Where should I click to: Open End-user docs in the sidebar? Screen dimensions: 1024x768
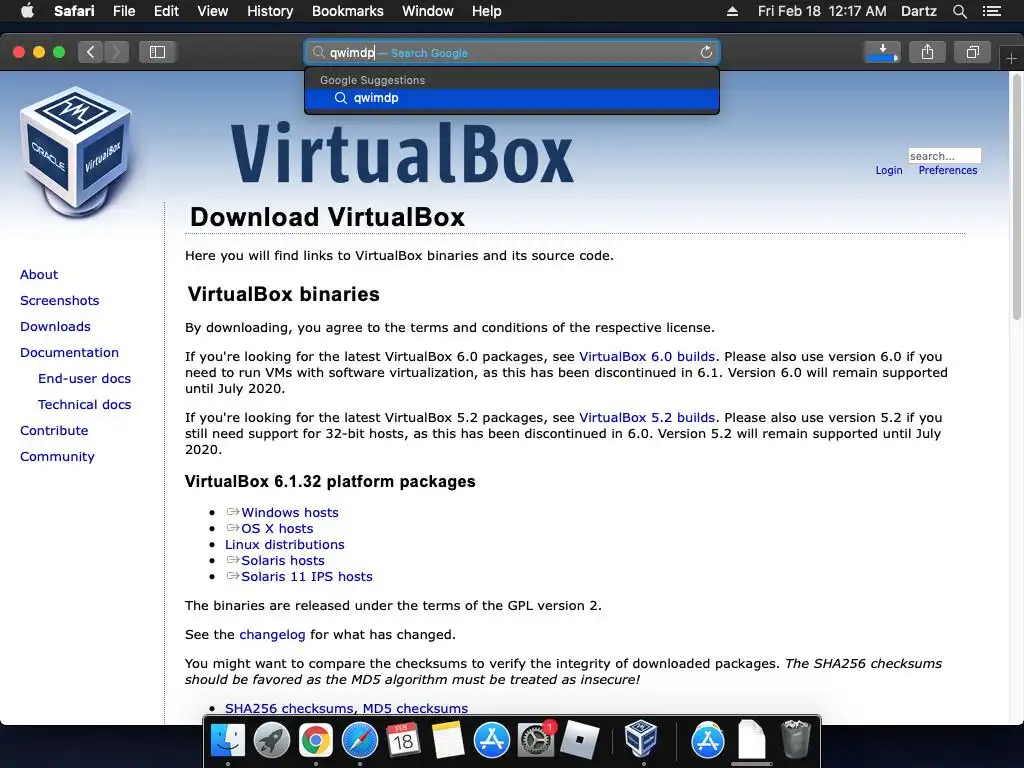point(84,379)
